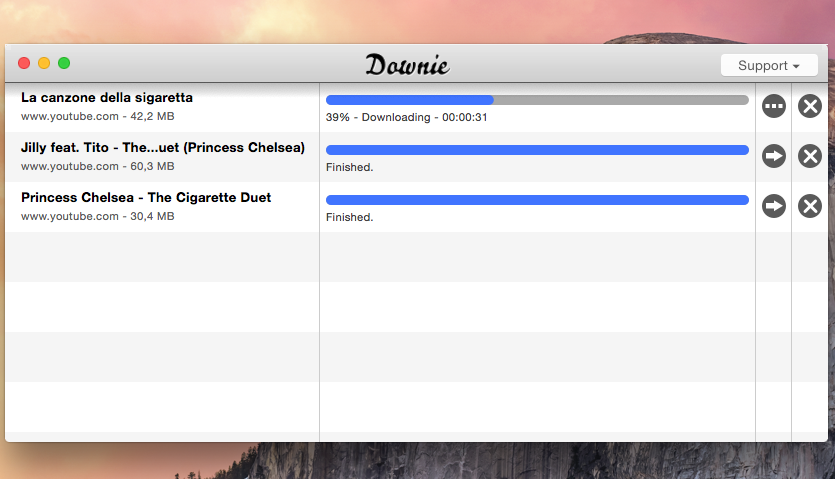Image resolution: width=835 pixels, height=479 pixels.
Task: Zoom Downie with the green button
Action: pos(64,63)
